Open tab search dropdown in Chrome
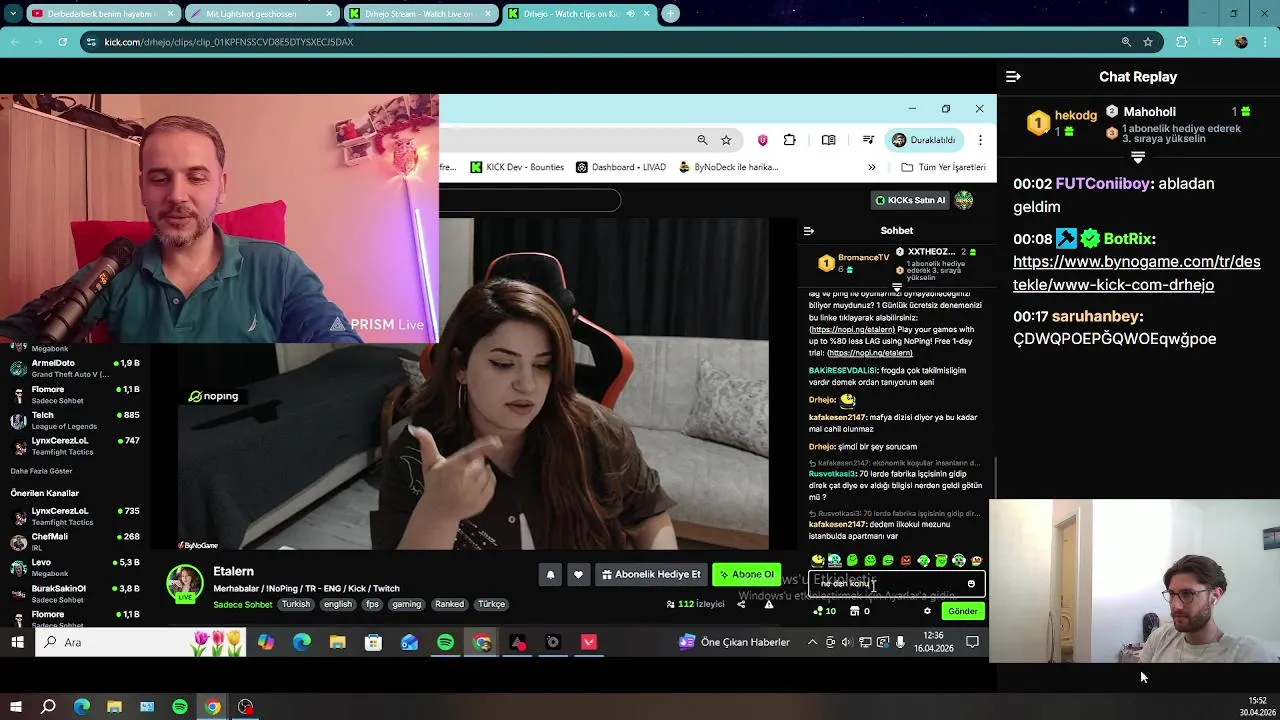 pos(14,14)
